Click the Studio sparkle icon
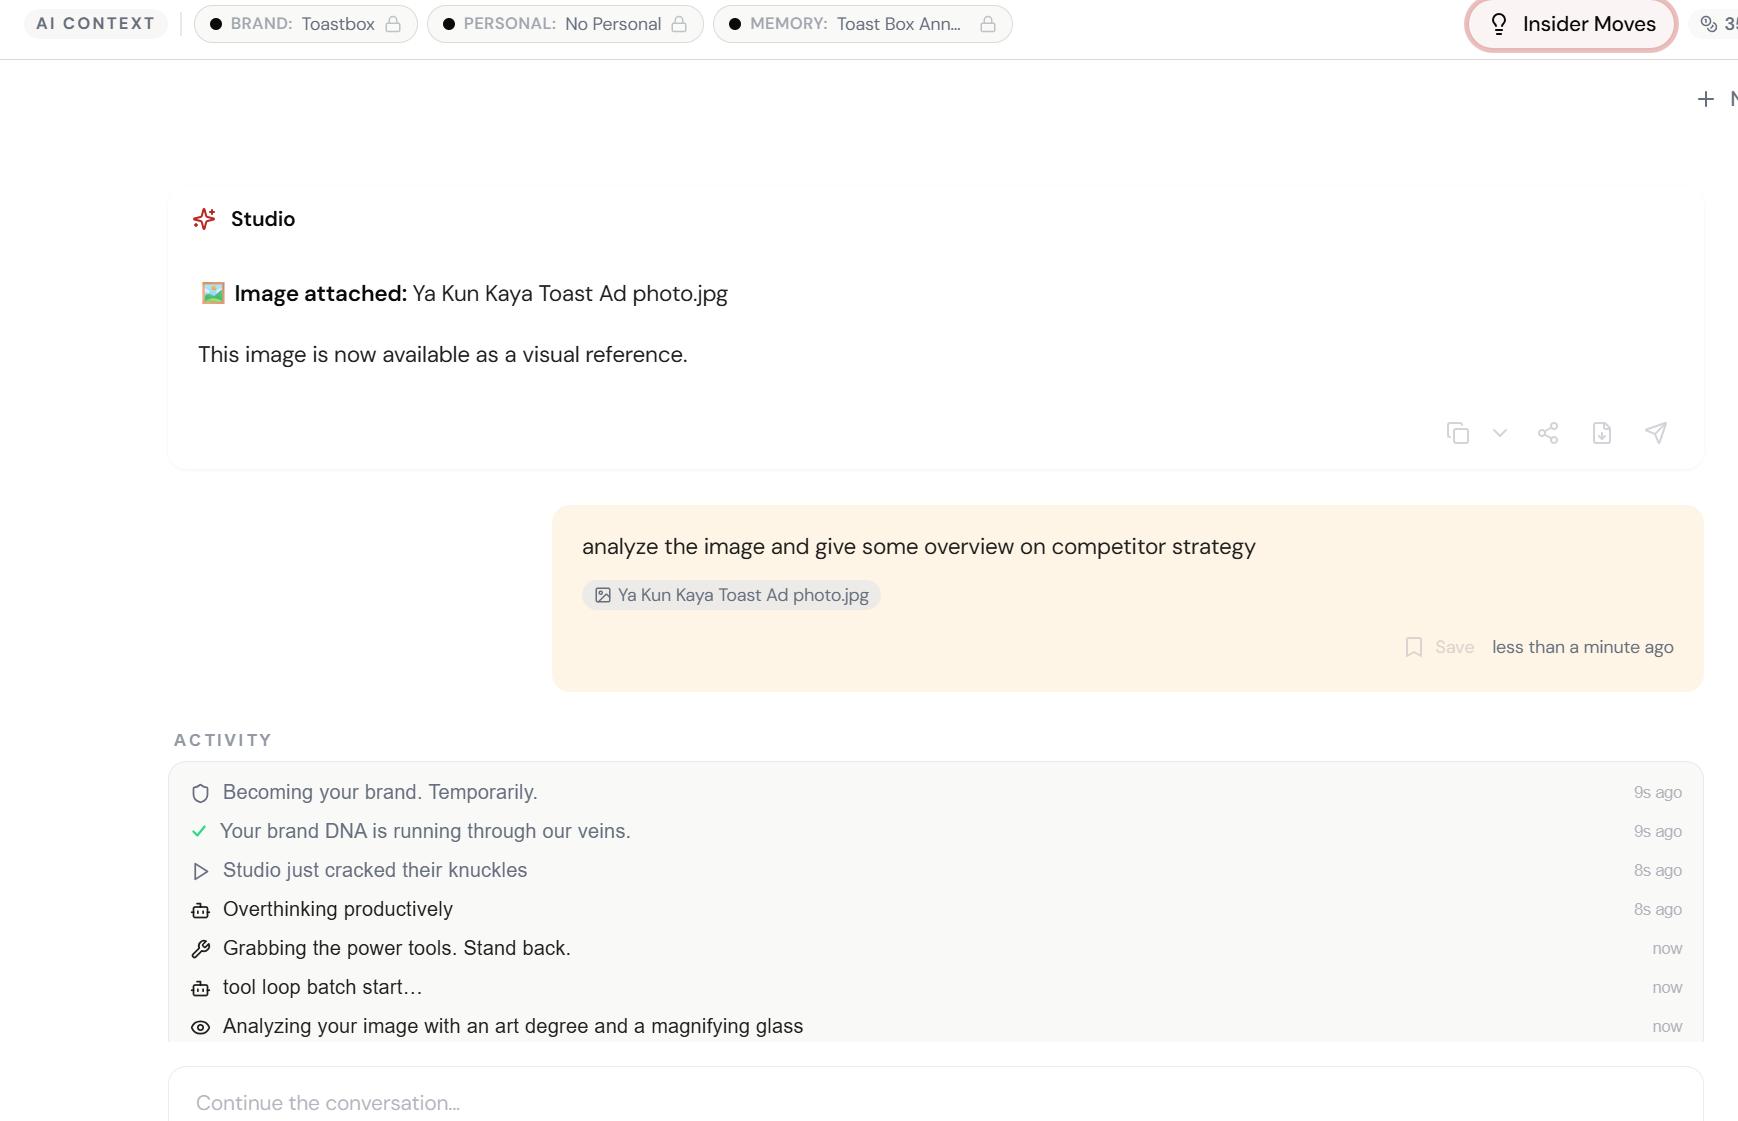 click(203, 219)
